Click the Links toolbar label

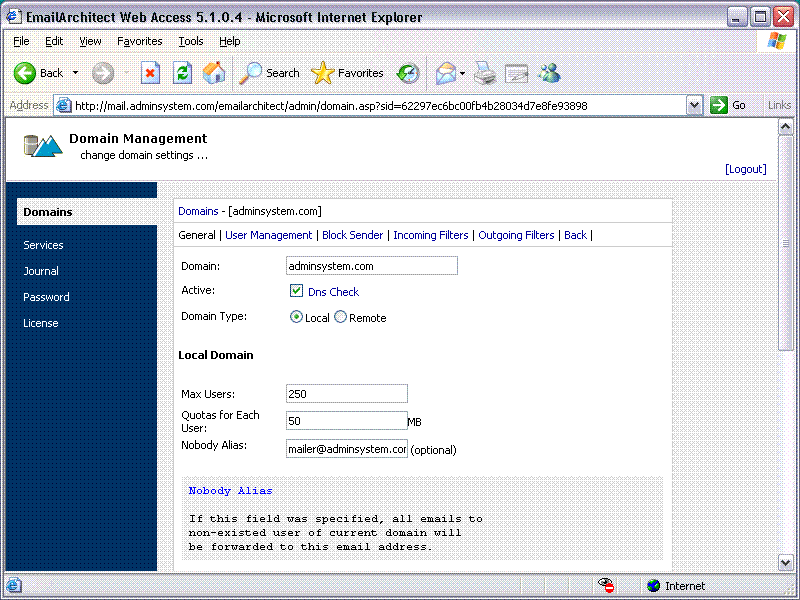point(779,105)
